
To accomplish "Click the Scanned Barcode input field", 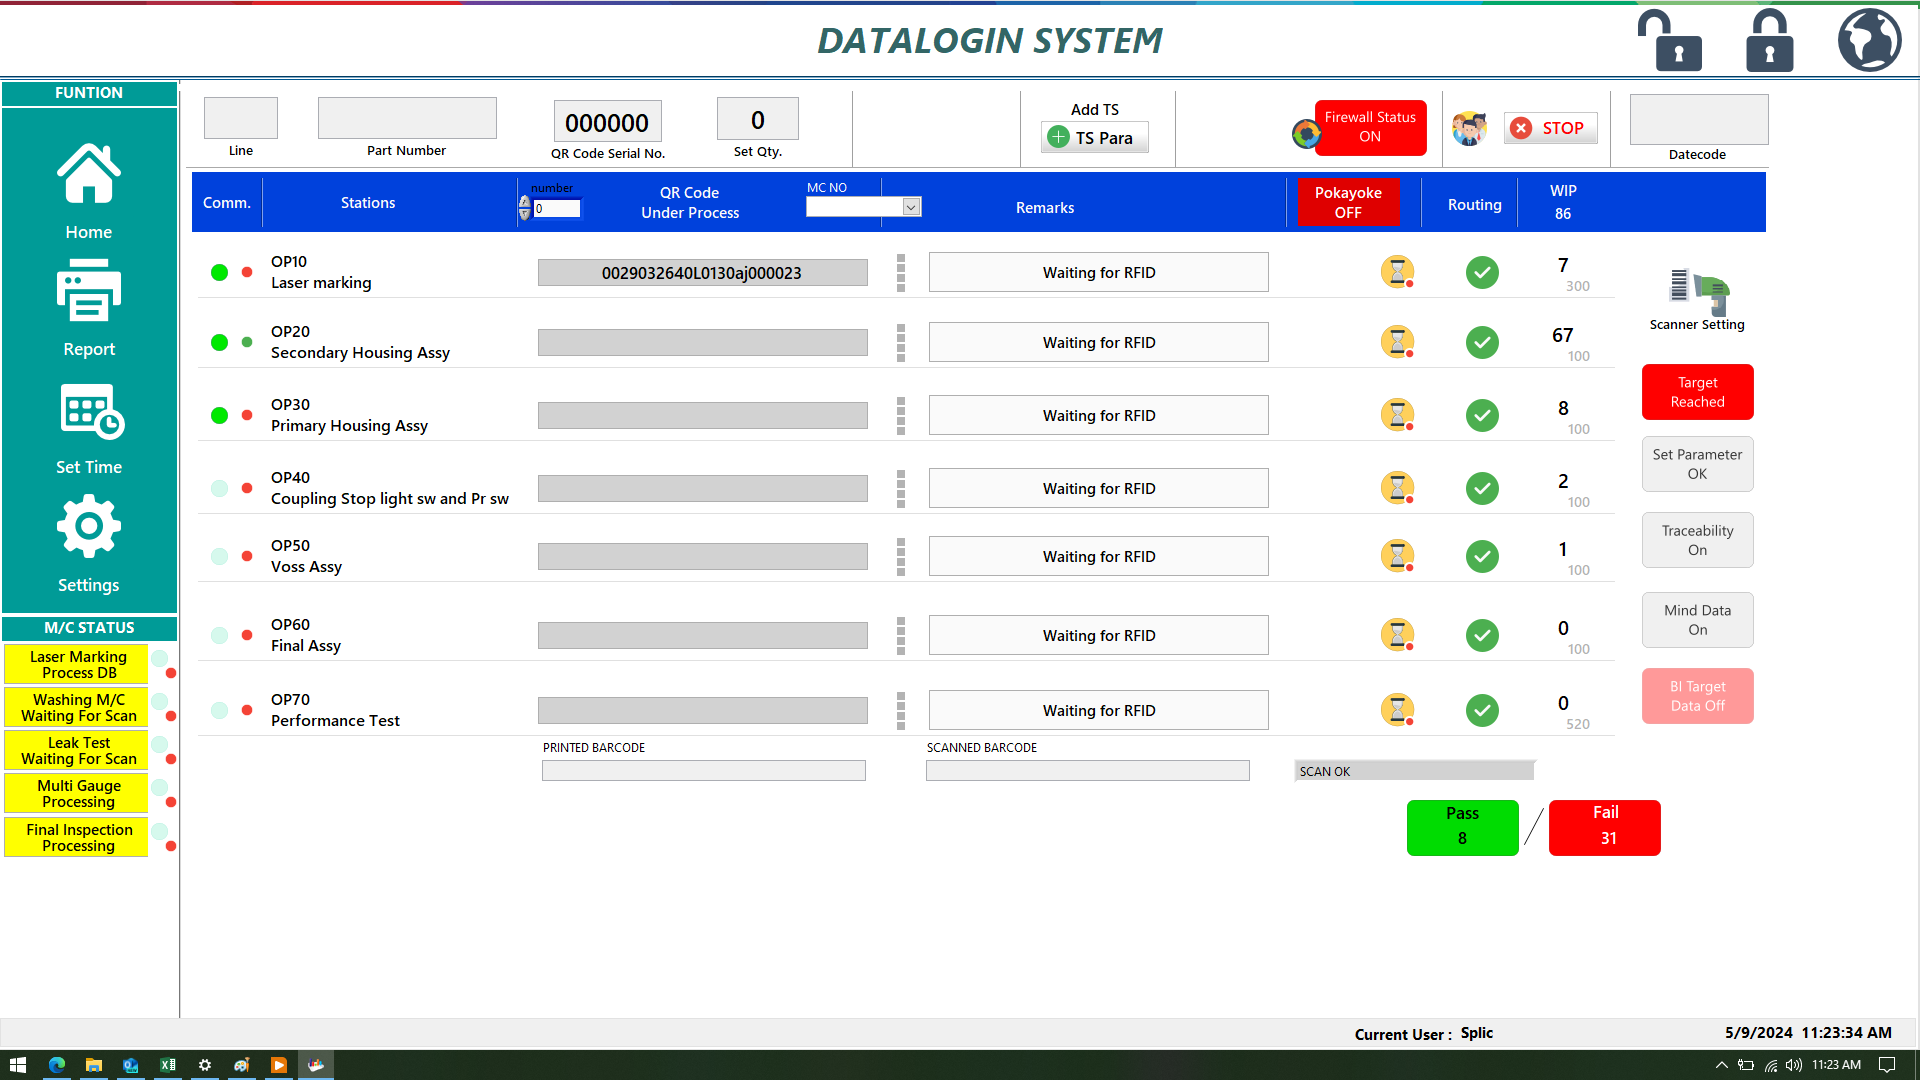I will pyautogui.click(x=1087, y=771).
